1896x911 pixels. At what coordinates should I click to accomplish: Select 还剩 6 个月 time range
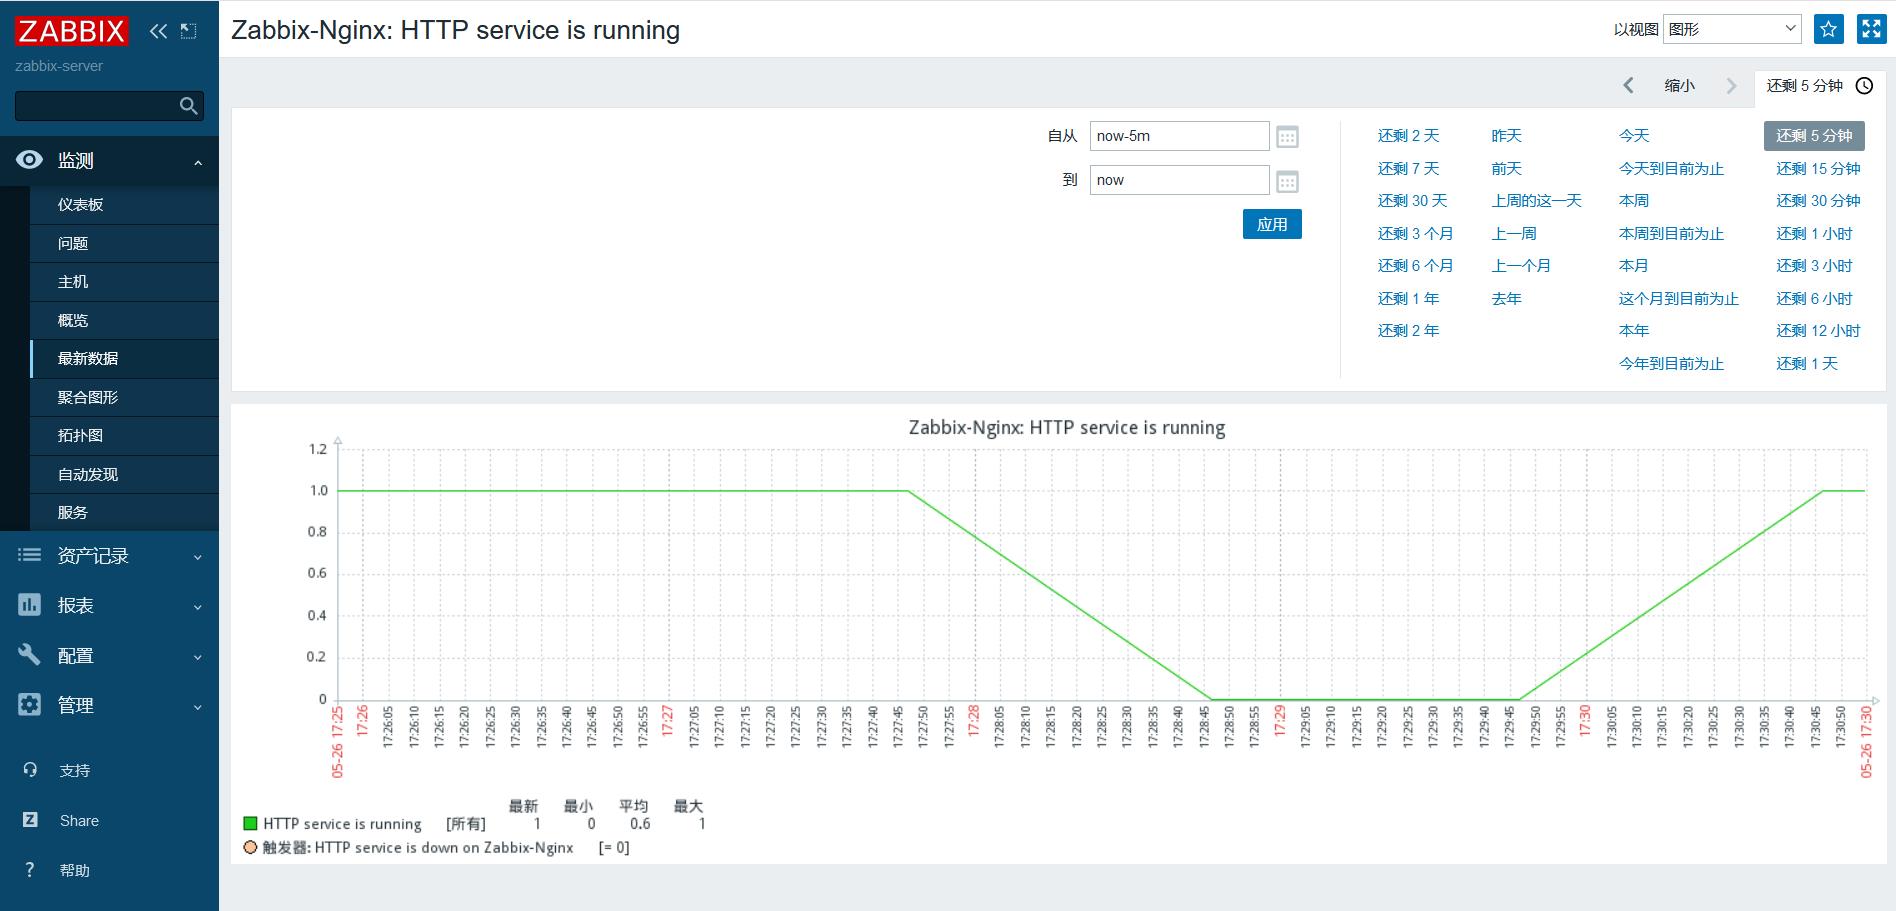[x=1415, y=266]
